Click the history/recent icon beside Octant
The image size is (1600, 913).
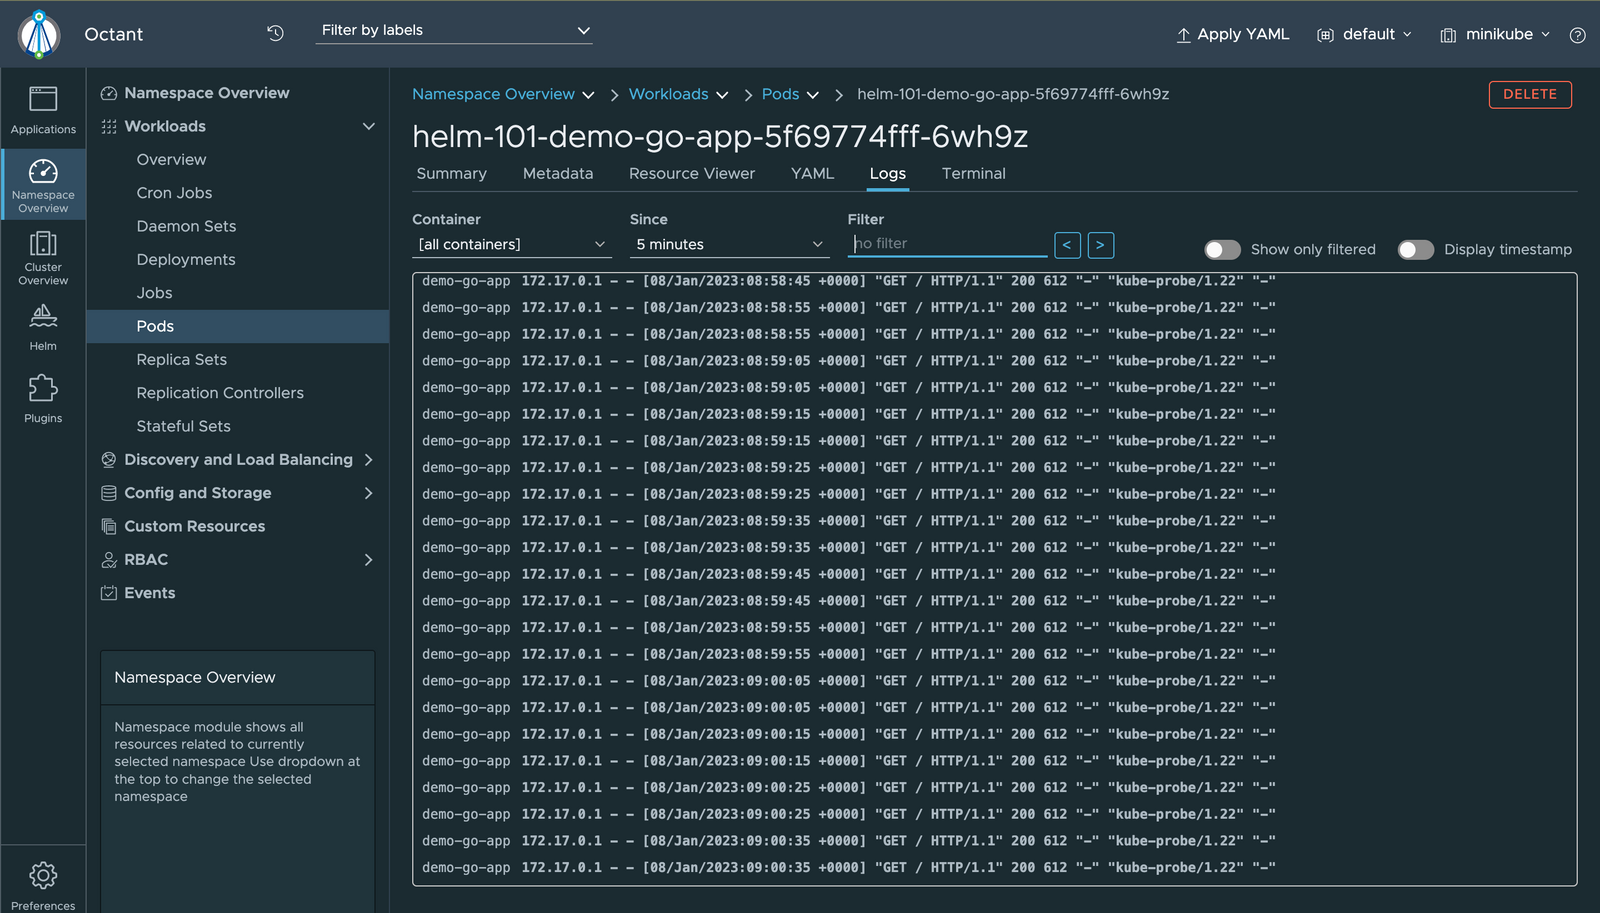point(275,33)
